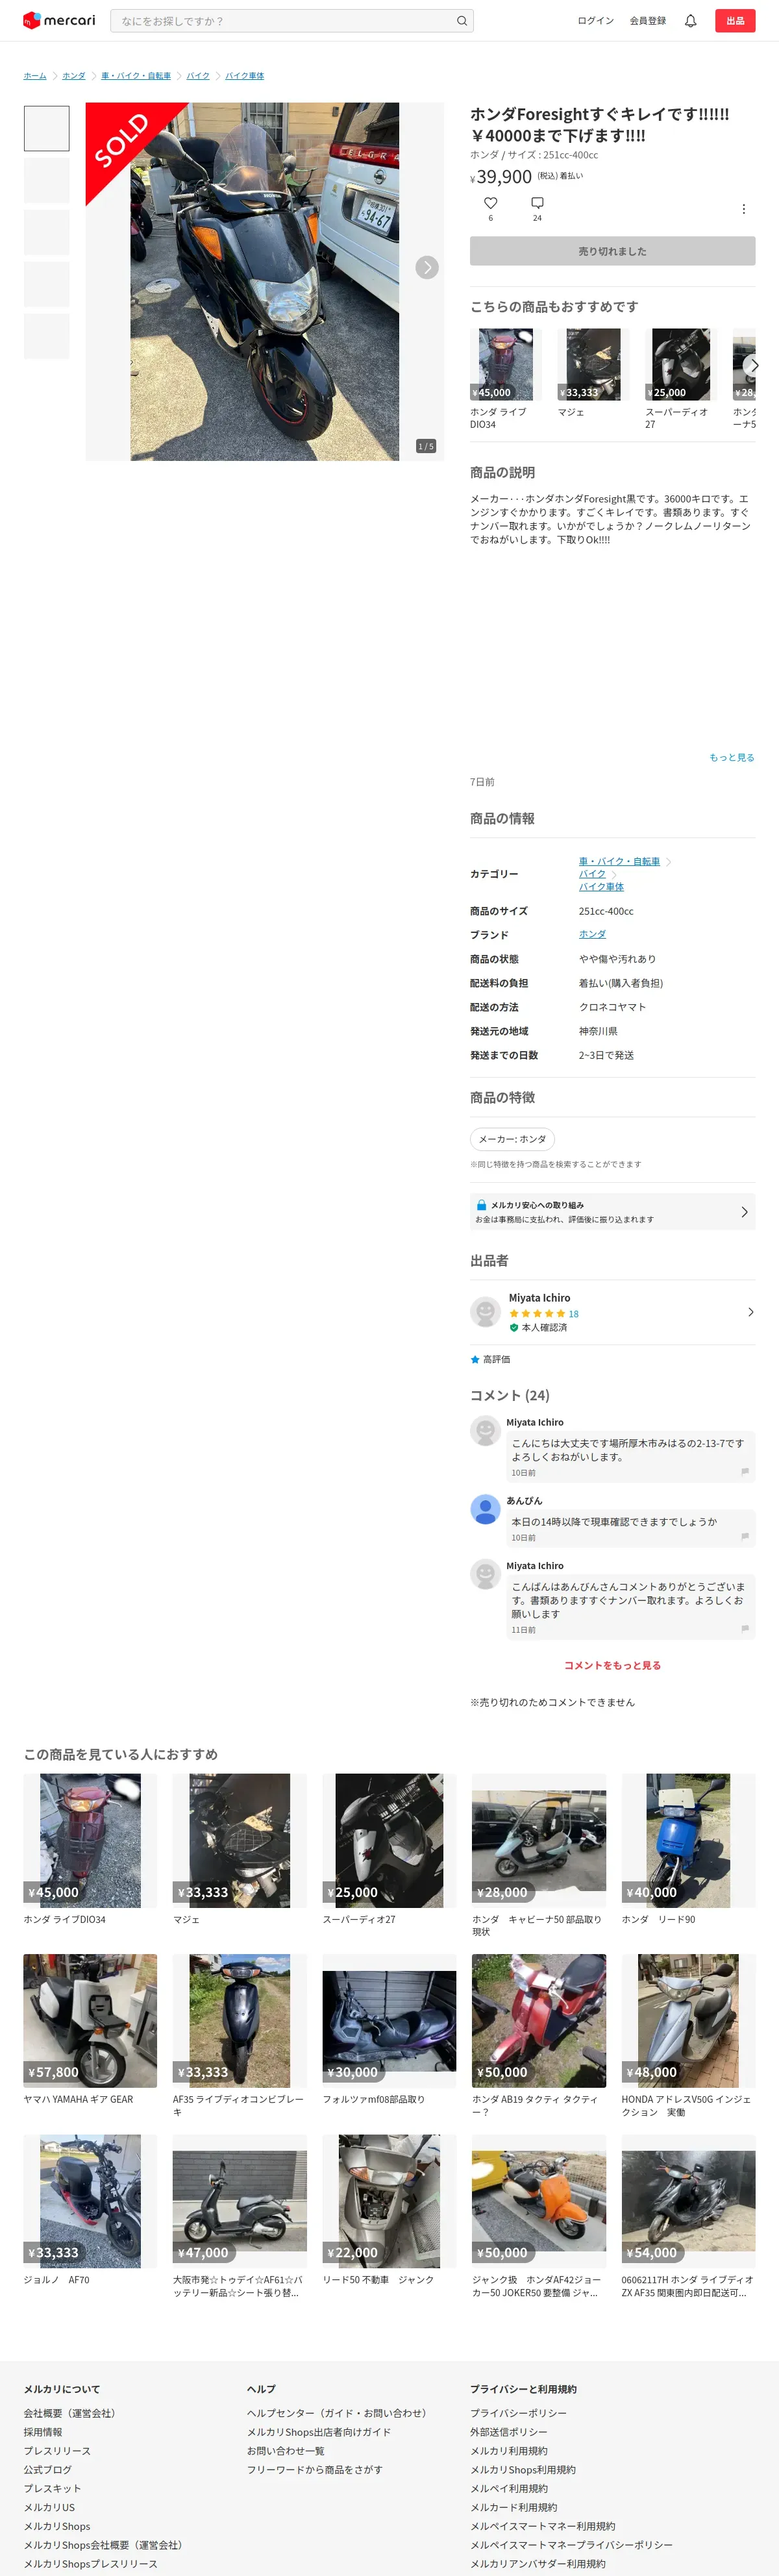This screenshot has height=2576, width=779.
Task: Load more comments コメントをもっと見る
Action: click(612, 1665)
